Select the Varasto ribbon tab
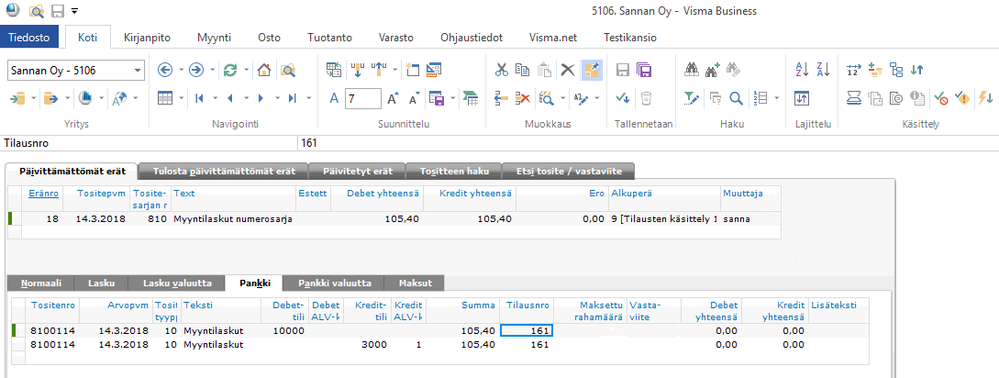Screen dimensions: 999x378 [x=396, y=38]
